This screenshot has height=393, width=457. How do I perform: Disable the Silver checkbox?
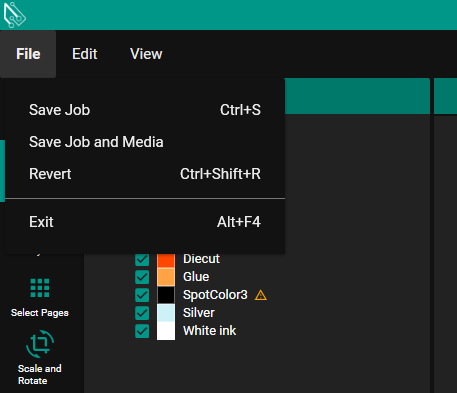pyautogui.click(x=142, y=313)
